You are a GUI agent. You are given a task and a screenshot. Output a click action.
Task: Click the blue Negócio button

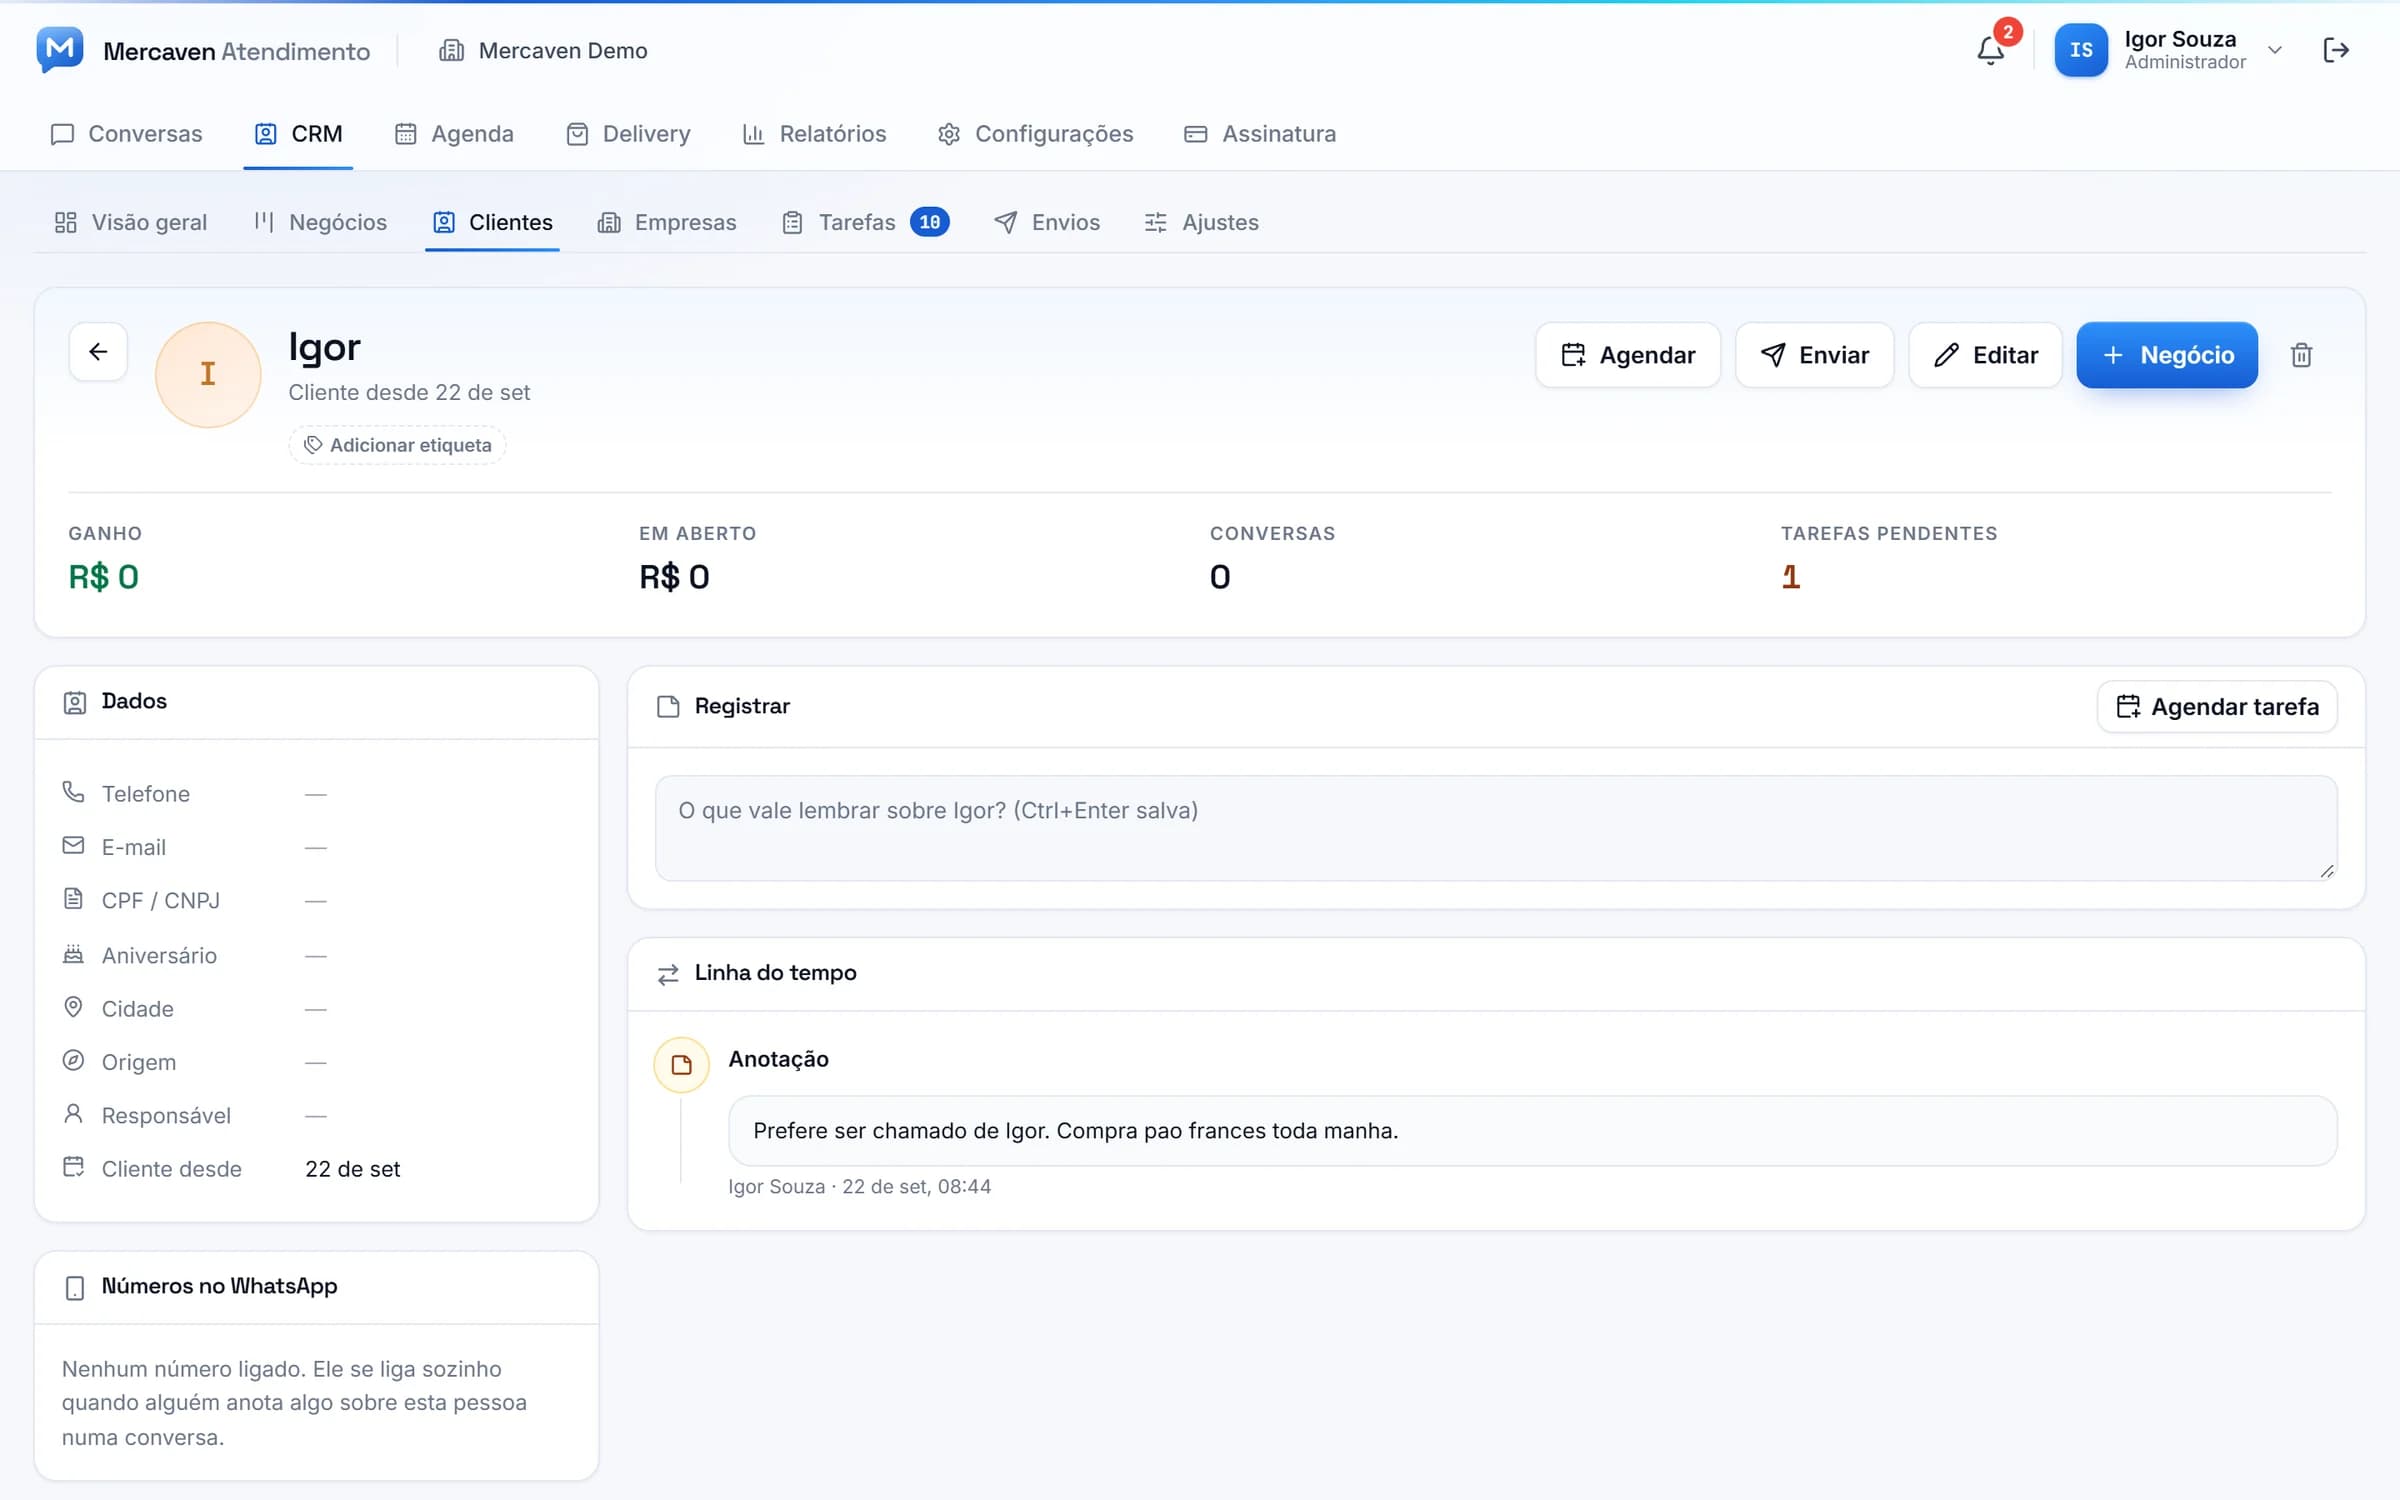(2167, 355)
